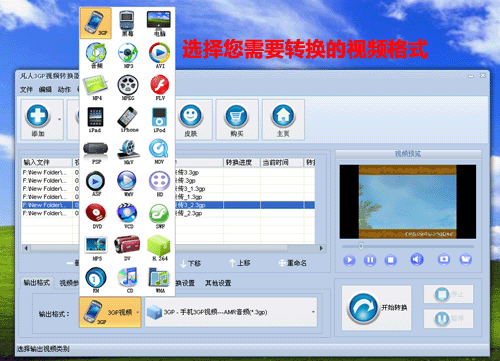The image size is (500, 361).
Task: Pick the iPod device format
Action: click(x=159, y=120)
